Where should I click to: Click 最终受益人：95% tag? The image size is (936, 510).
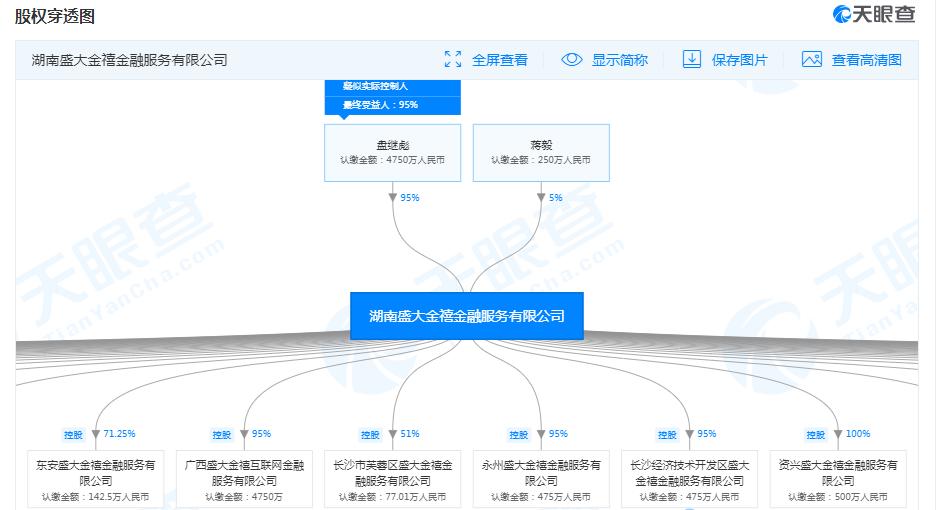coord(380,105)
